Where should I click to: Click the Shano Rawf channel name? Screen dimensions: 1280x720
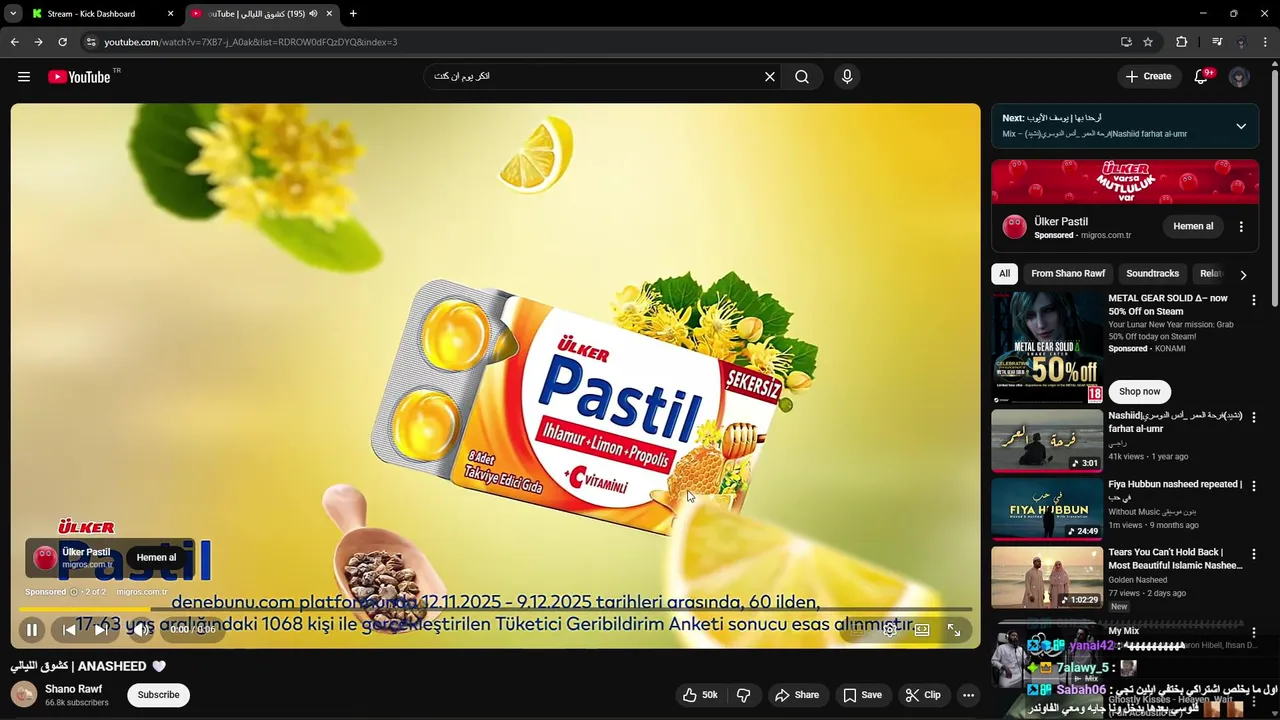click(x=74, y=689)
